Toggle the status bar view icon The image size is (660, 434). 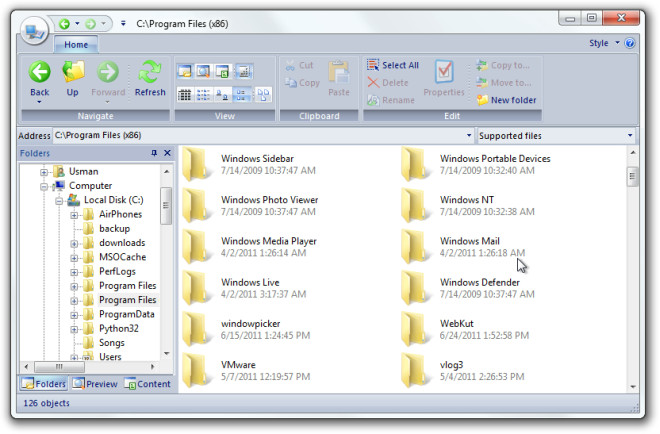[x=244, y=71]
